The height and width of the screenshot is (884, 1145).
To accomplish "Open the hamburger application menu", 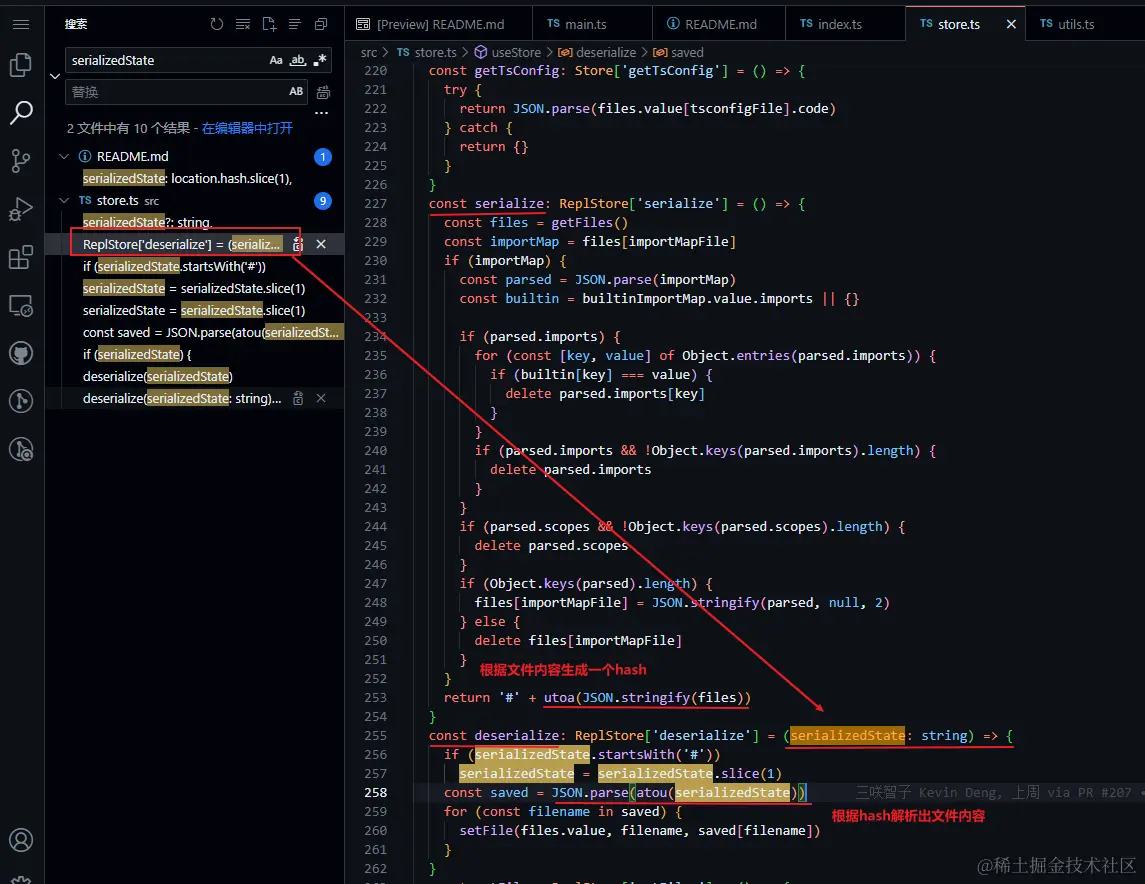I will 21,25.
